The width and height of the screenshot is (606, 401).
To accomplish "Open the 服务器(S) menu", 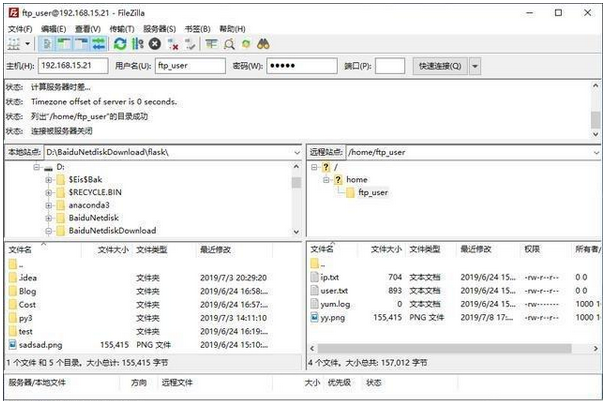I will [x=159, y=29].
